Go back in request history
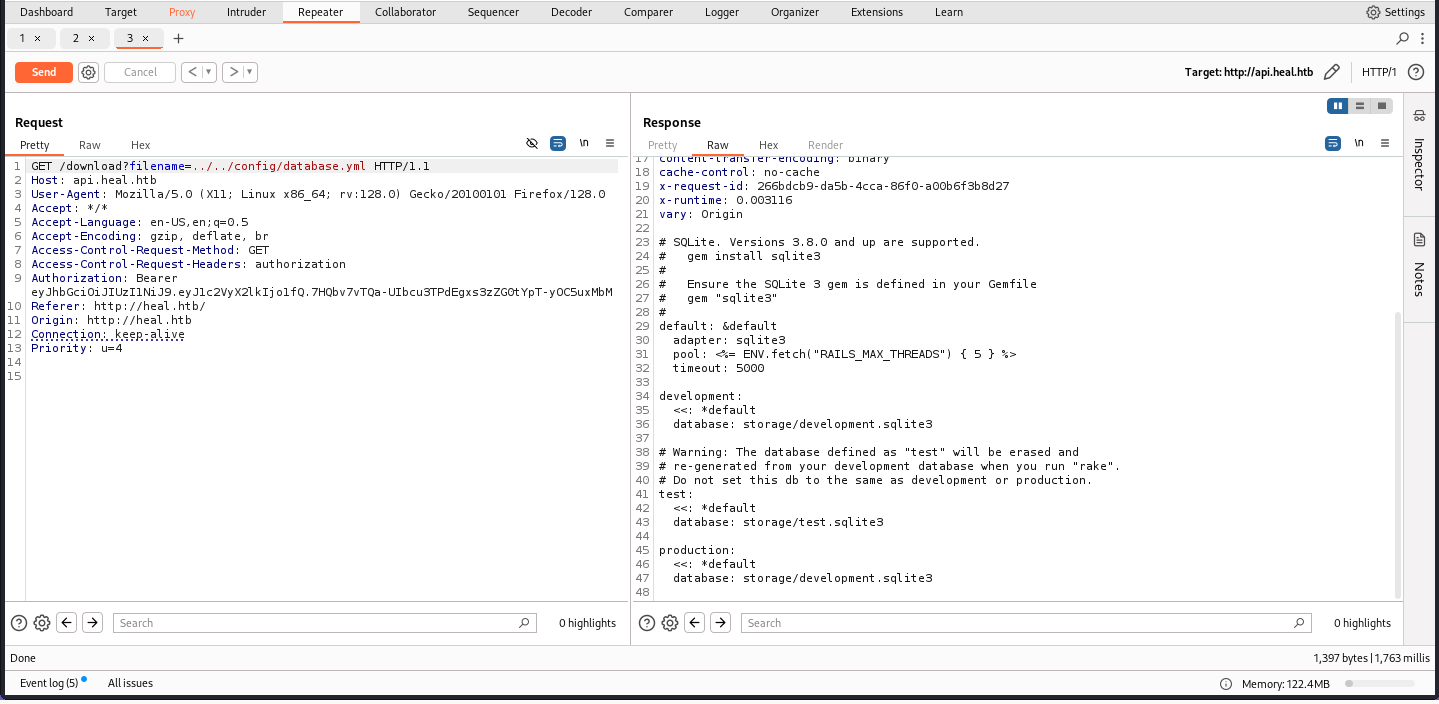The width and height of the screenshot is (1439, 704). [191, 72]
